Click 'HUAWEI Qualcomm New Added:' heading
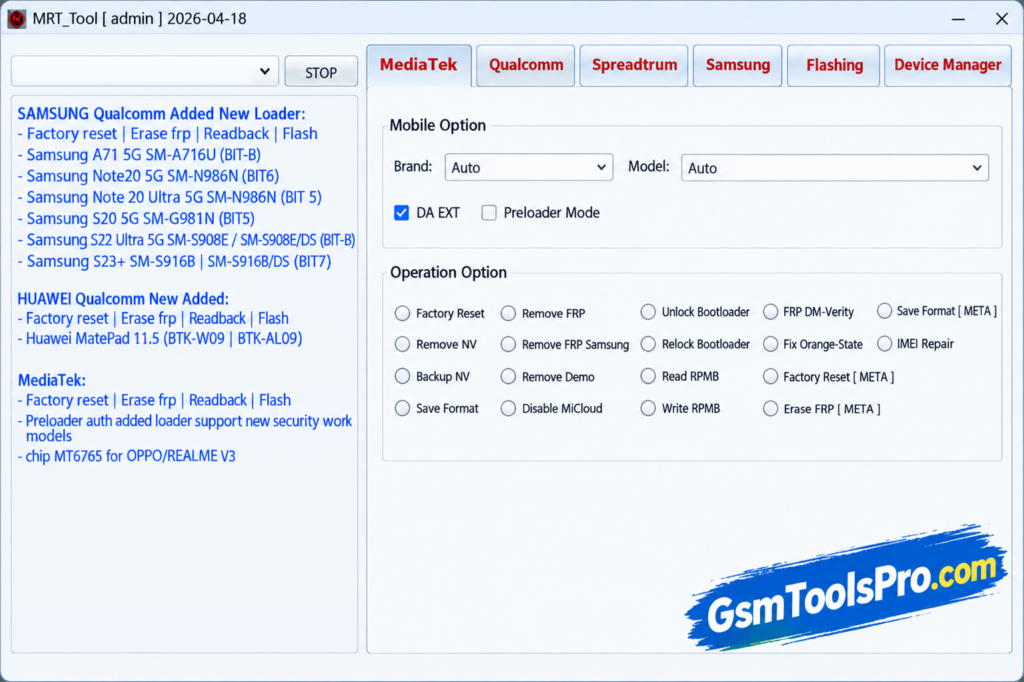This screenshot has width=1024, height=682. pos(123,299)
